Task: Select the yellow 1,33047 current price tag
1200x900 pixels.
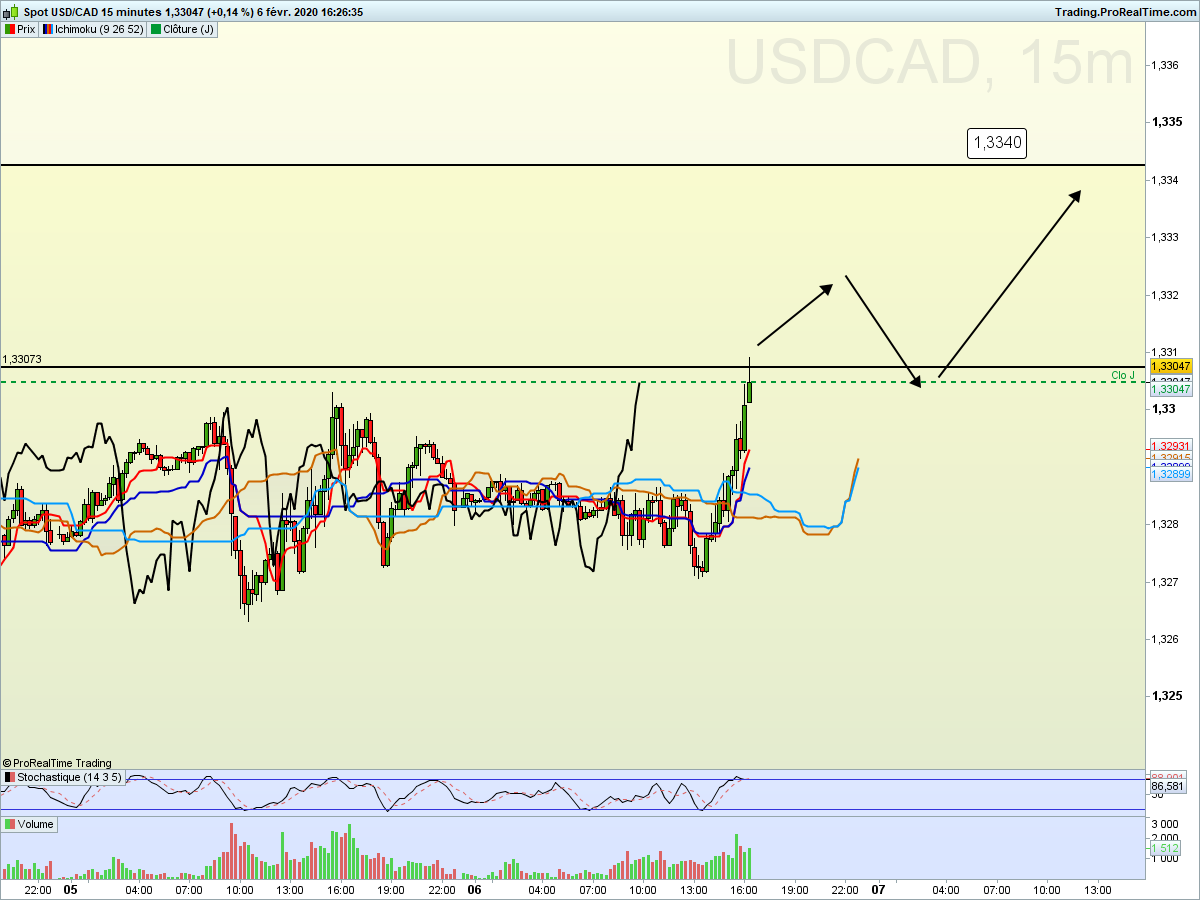Action: tap(1170, 367)
